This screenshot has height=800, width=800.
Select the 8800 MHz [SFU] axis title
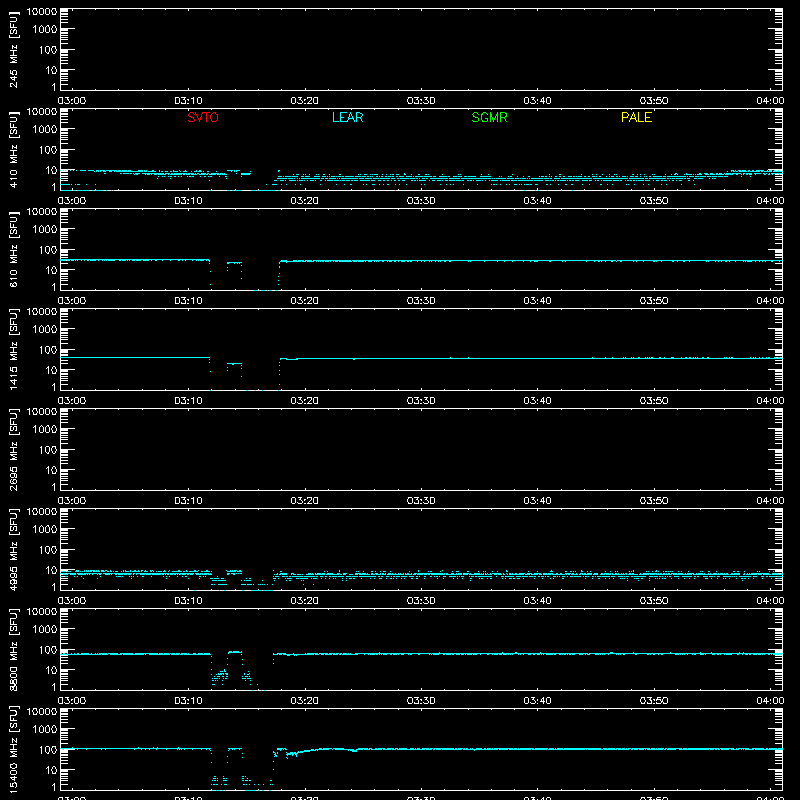13,649
